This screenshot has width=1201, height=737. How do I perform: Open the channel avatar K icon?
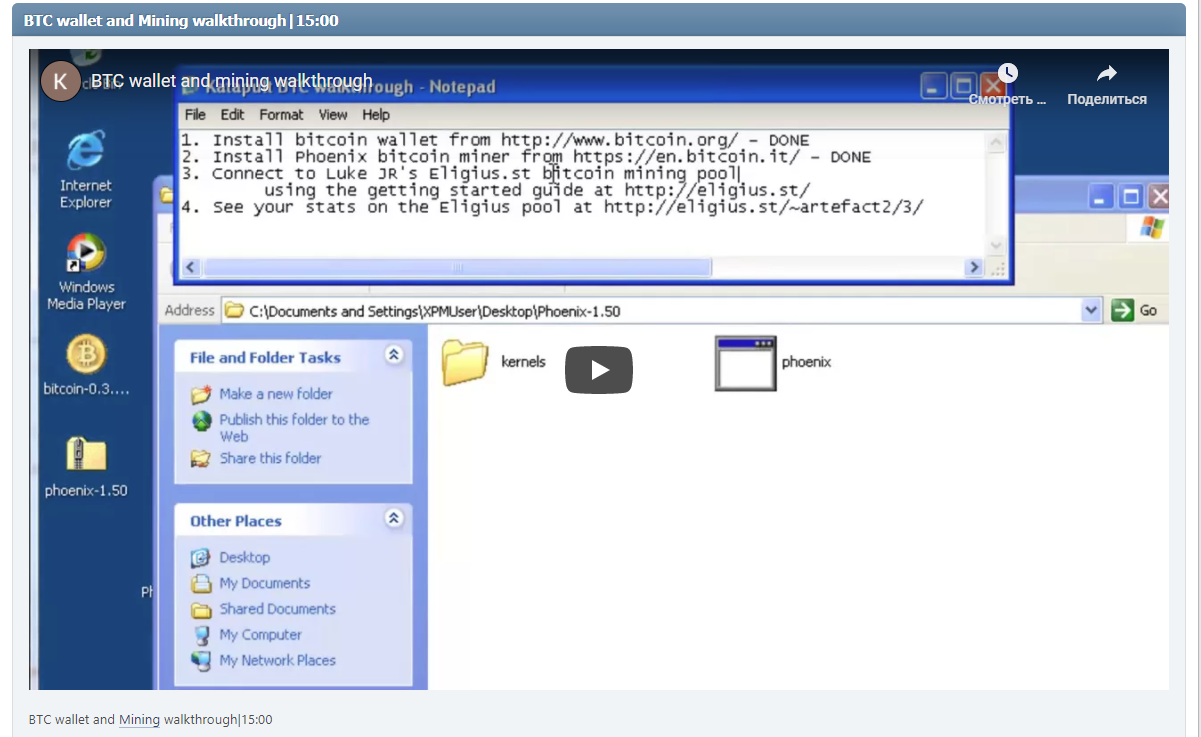click(60, 81)
